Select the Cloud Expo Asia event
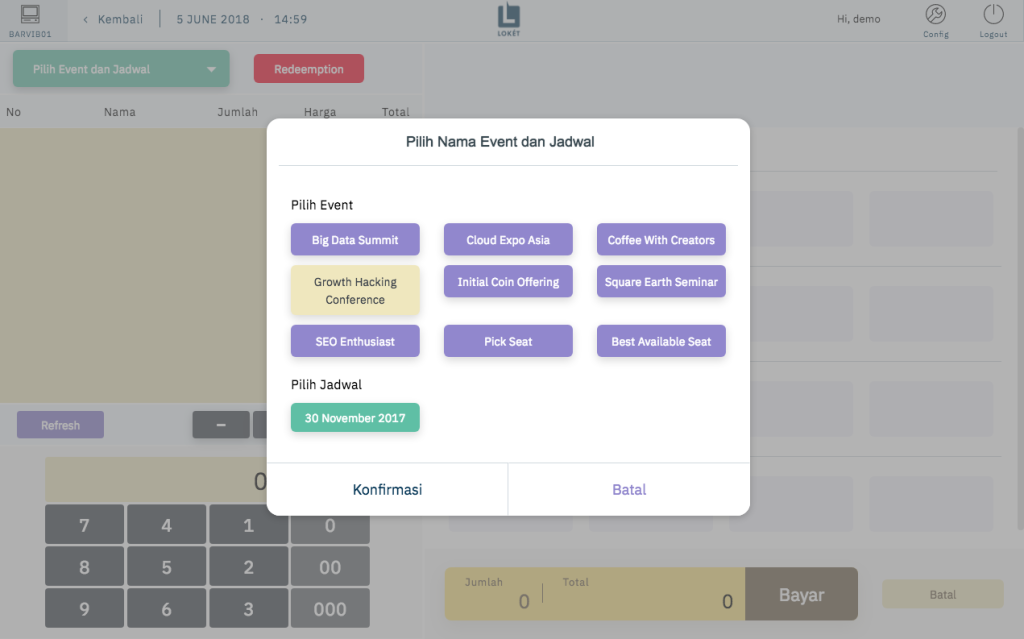The image size is (1024, 639). (x=508, y=240)
